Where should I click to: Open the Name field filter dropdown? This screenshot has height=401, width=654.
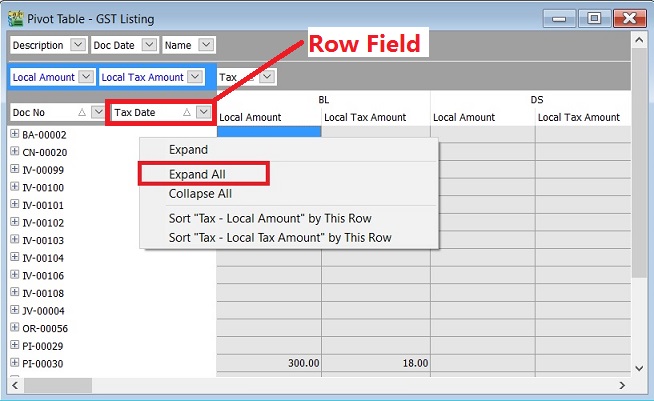[206, 45]
